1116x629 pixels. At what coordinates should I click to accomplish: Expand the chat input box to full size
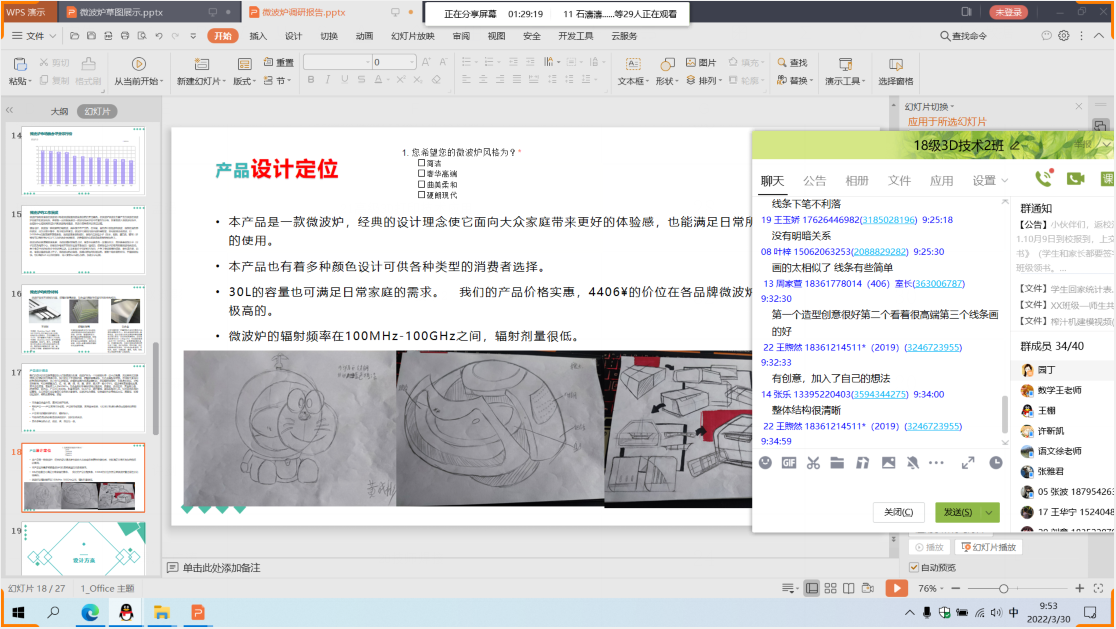click(x=968, y=463)
